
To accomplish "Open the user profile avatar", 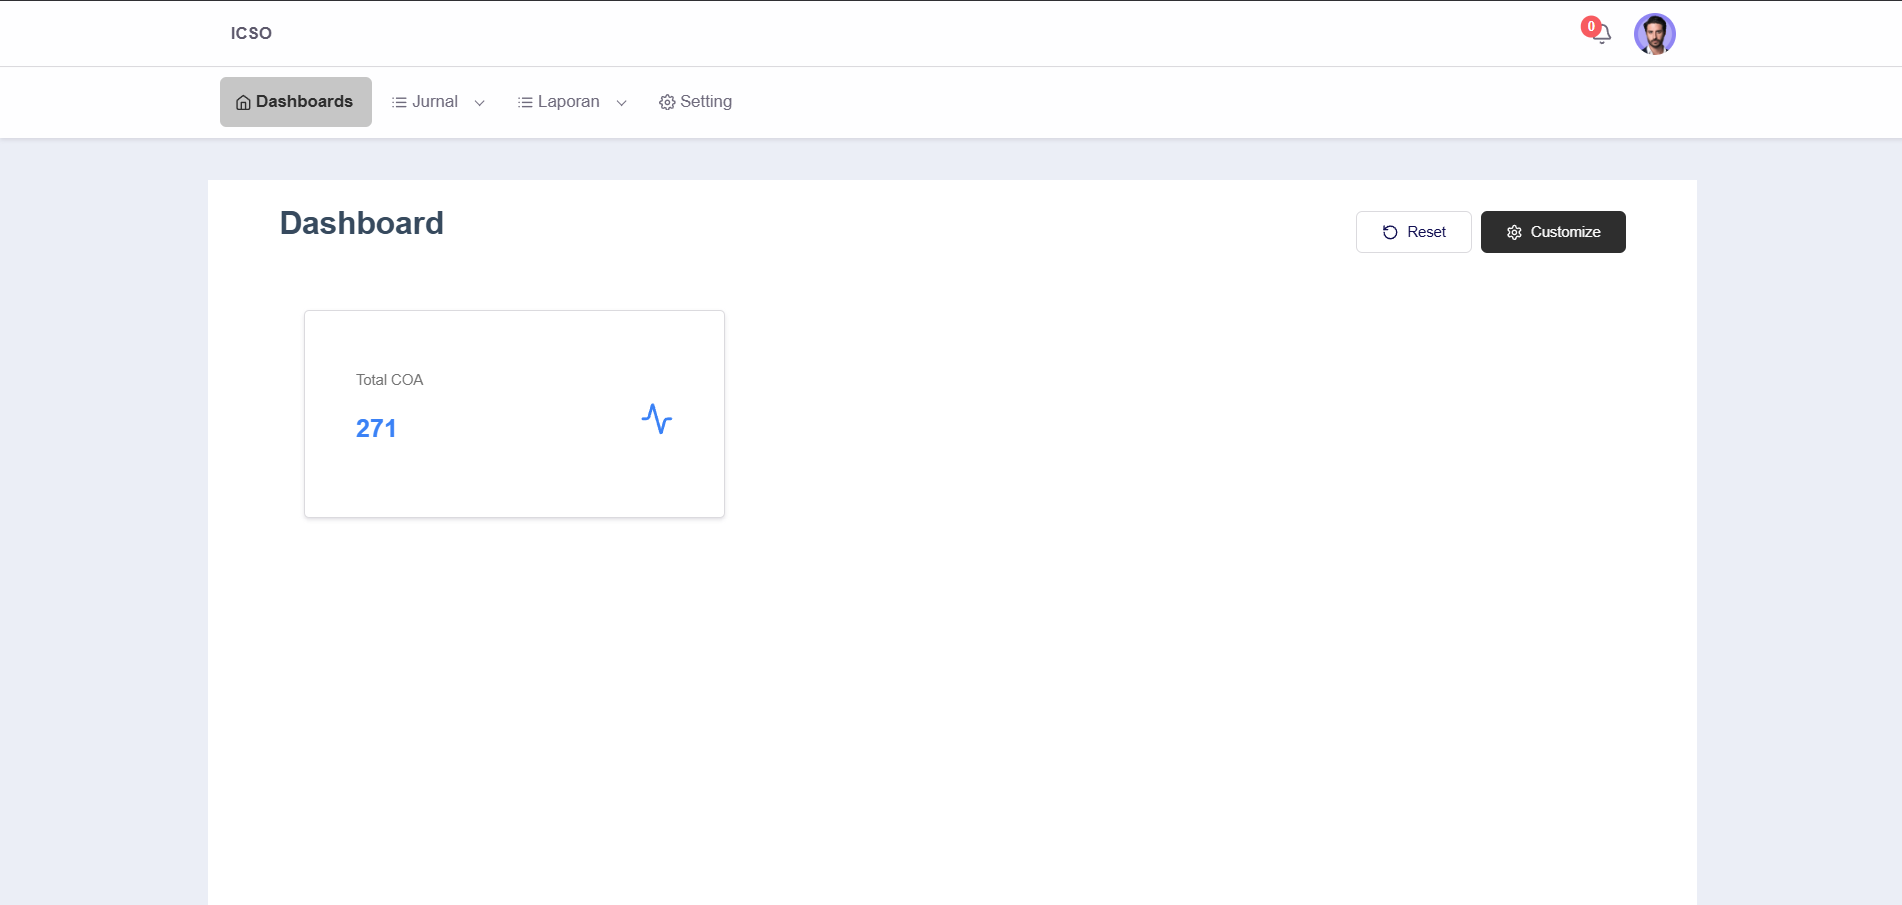I will (1654, 34).
